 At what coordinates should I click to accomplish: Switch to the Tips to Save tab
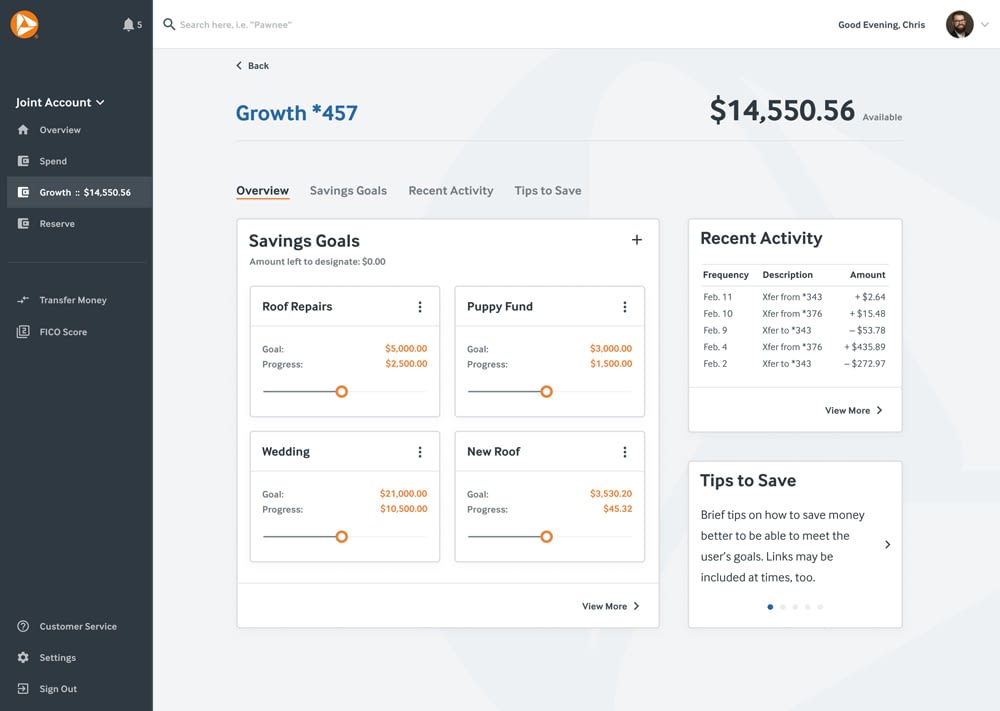[x=548, y=191]
